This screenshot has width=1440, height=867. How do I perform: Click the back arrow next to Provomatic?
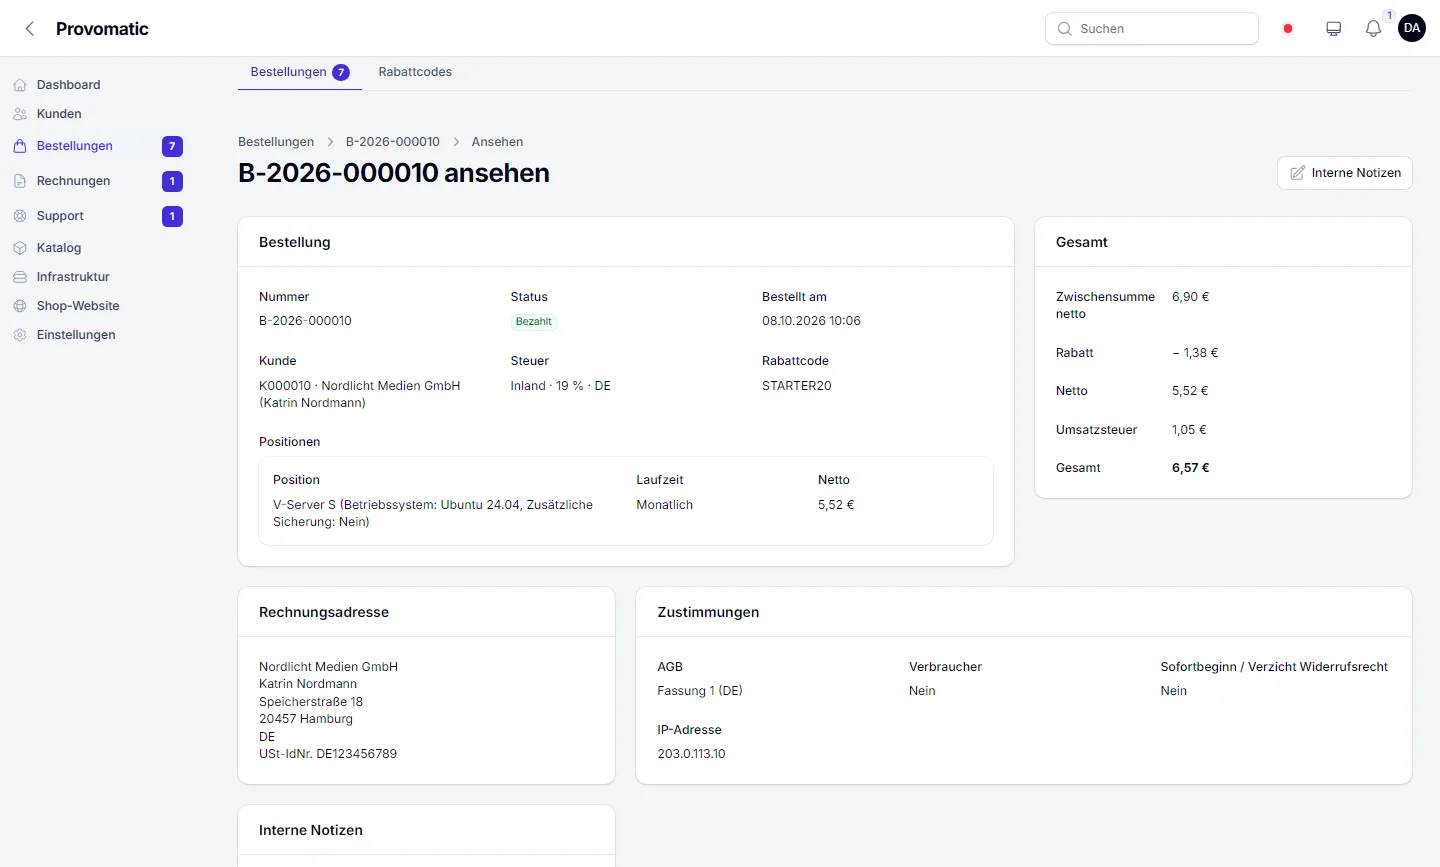[x=30, y=29]
